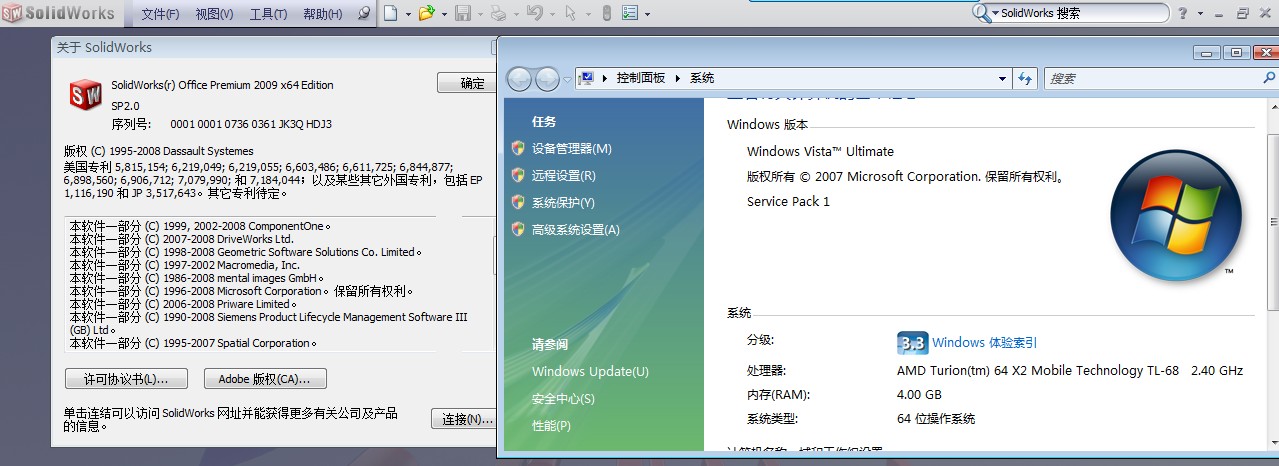This screenshot has width=1279, height=466.
Task: Click the computer icon in the address bar
Action: click(587, 78)
